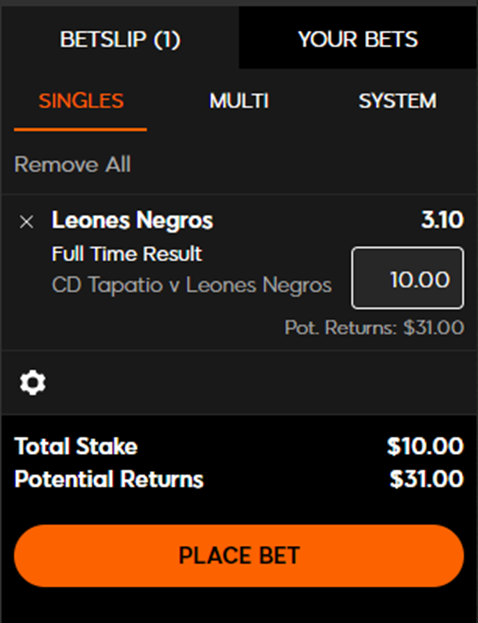This screenshot has height=623, width=478.
Task: Click the $10.00 total stake amount
Action: 425,446
